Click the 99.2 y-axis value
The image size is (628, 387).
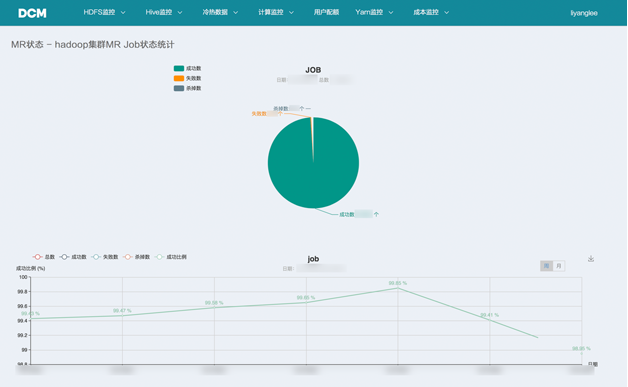pyautogui.click(x=22, y=335)
